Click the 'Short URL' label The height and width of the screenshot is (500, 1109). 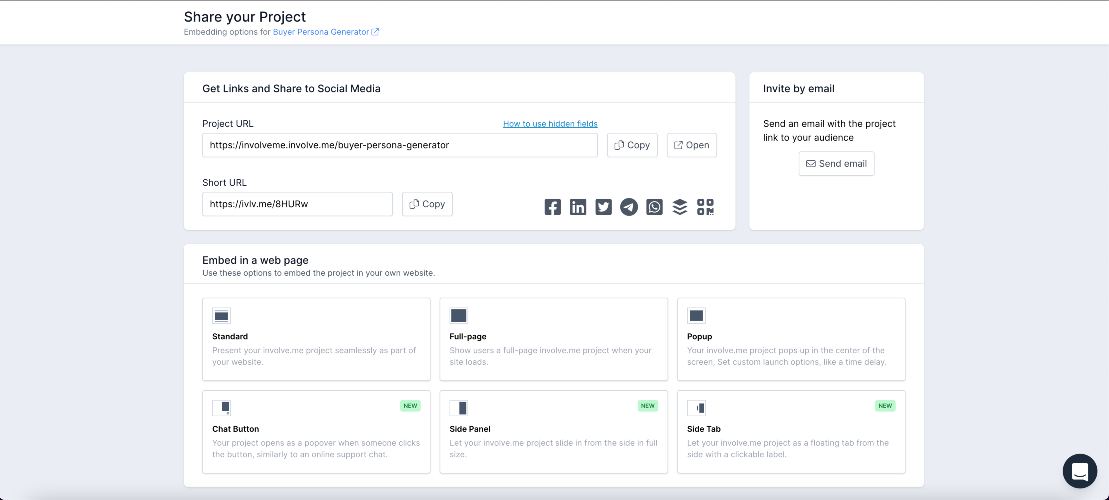pos(224,182)
